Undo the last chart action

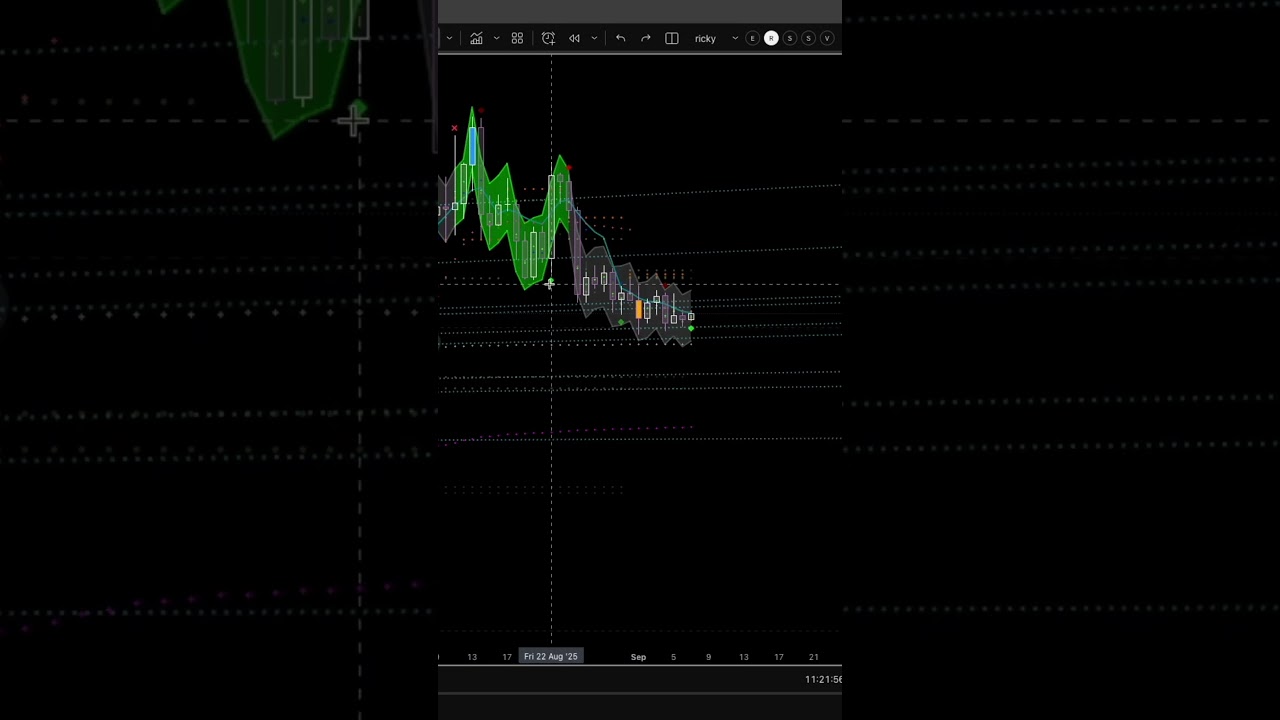pyautogui.click(x=620, y=38)
